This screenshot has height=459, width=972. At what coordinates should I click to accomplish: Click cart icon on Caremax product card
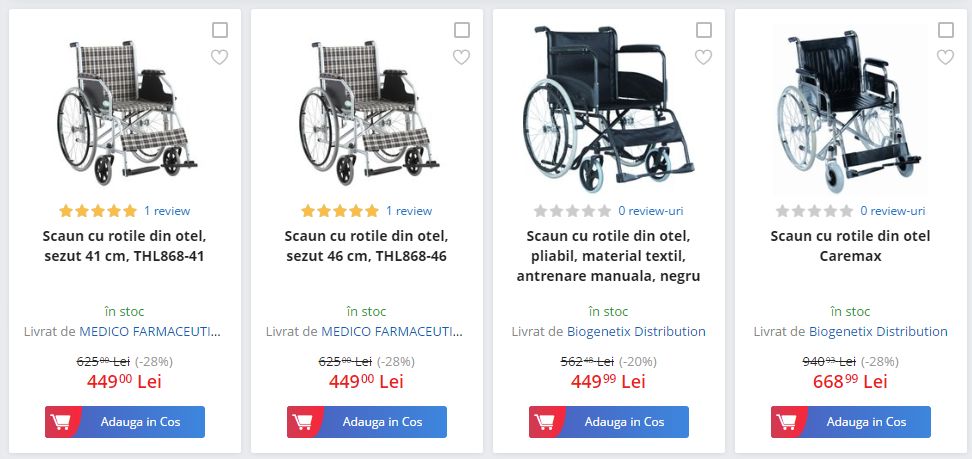[787, 422]
